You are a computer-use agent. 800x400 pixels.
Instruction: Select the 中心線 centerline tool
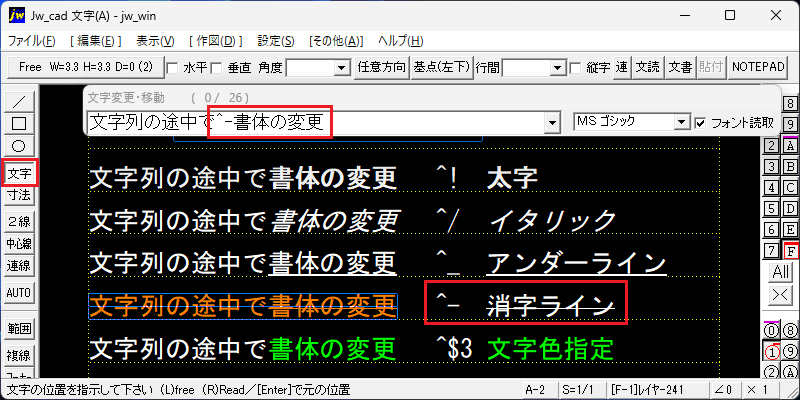coord(19,243)
